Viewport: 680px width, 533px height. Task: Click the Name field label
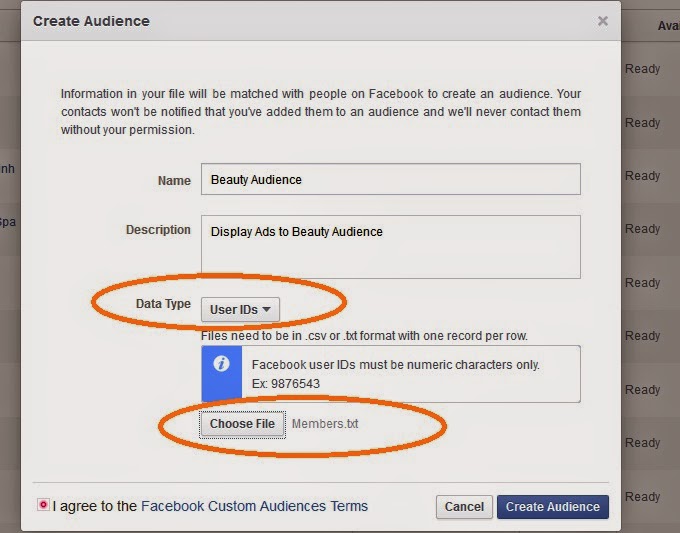pos(174,180)
